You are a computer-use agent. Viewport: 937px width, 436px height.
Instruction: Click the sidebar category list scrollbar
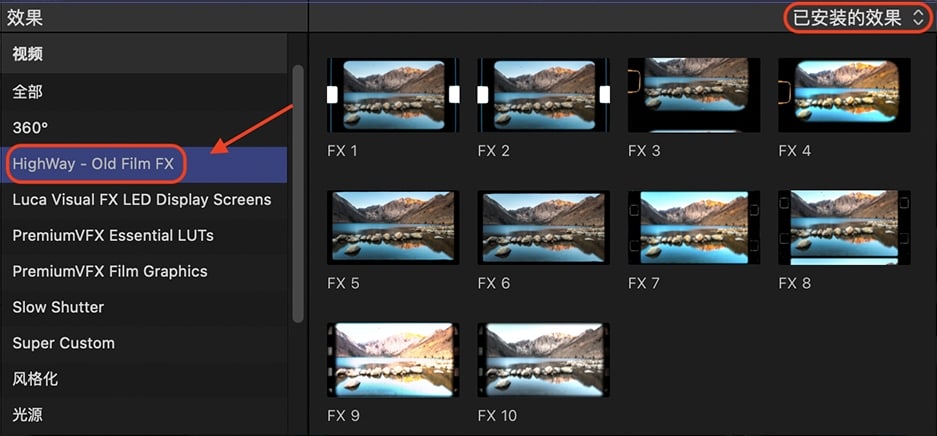(298, 194)
